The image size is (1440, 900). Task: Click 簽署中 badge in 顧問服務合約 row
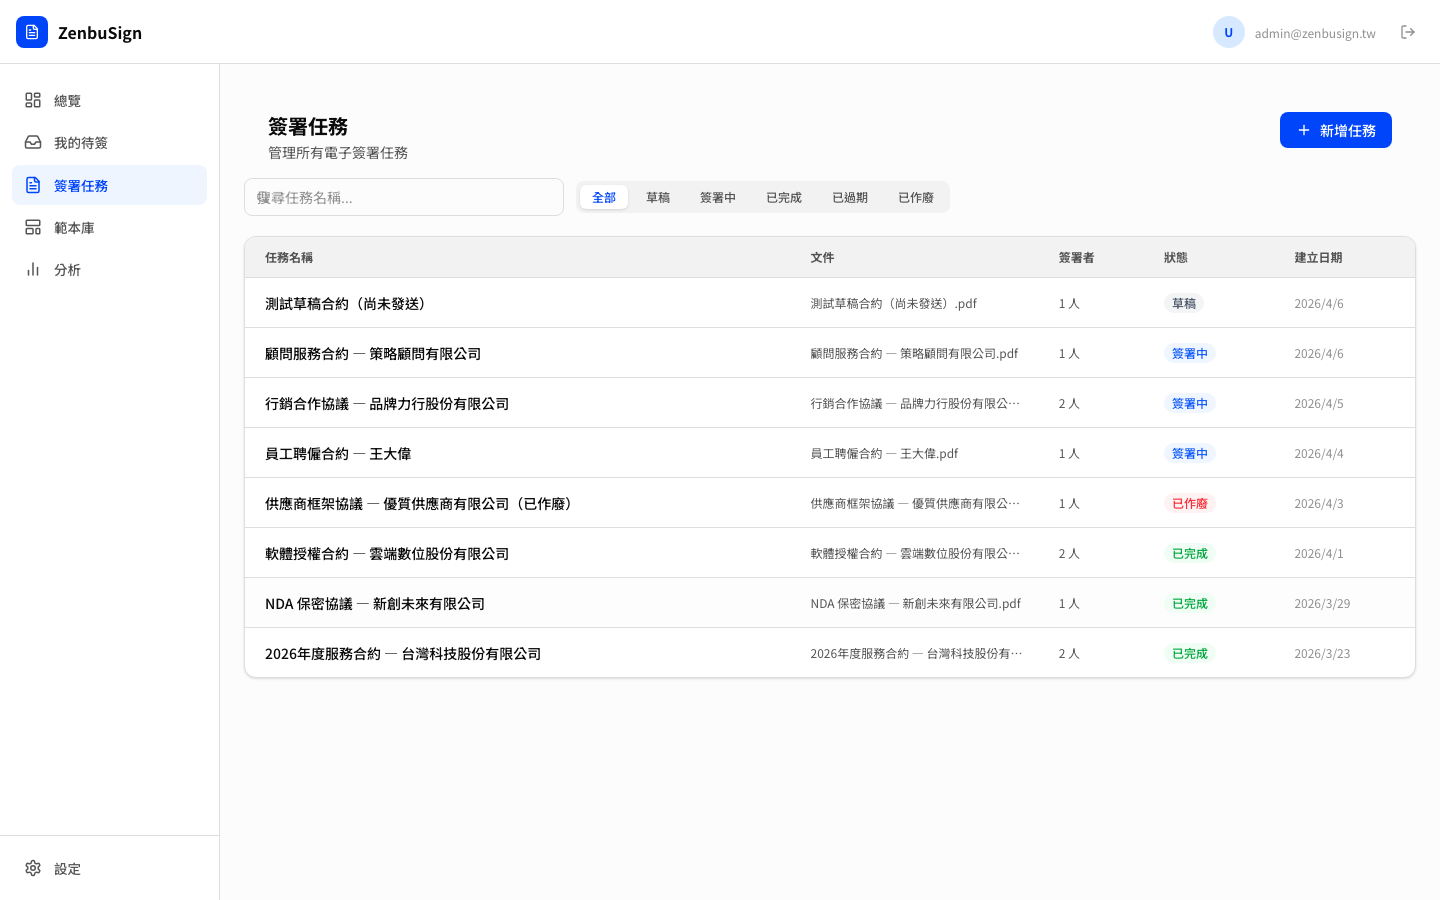tap(1190, 353)
